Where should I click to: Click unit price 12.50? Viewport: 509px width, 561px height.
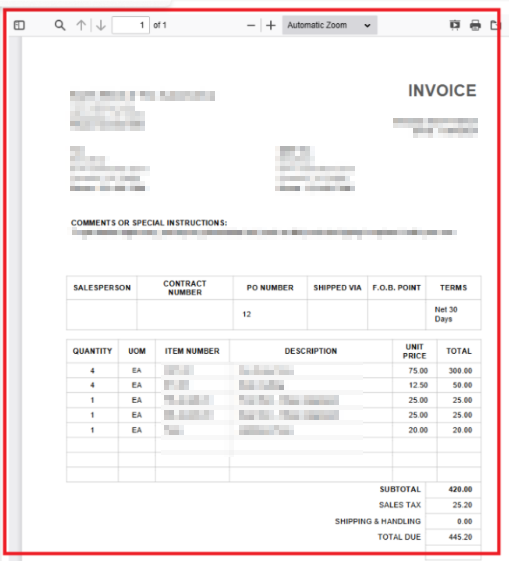tap(418, 385)
